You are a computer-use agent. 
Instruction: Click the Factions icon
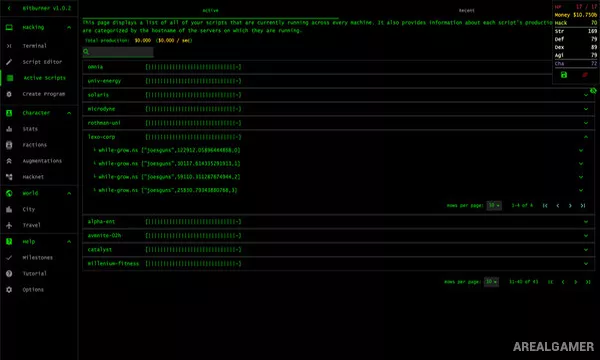tap(9, 145)
